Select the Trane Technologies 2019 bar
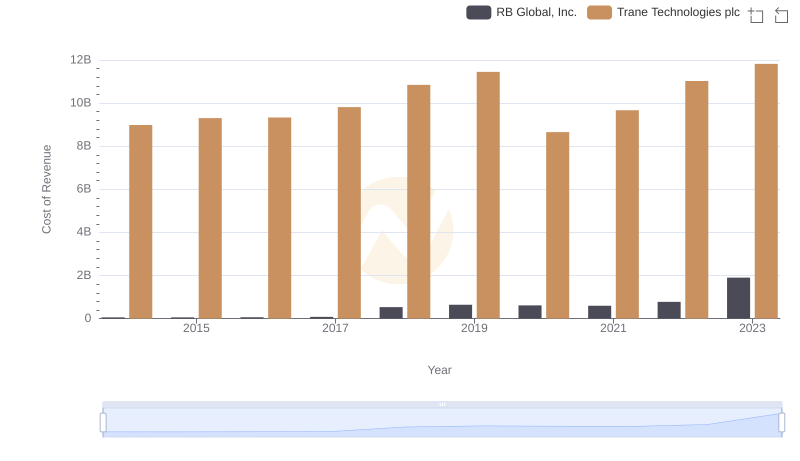The height and width of the screenshot is (461, 800). (488, 195)
